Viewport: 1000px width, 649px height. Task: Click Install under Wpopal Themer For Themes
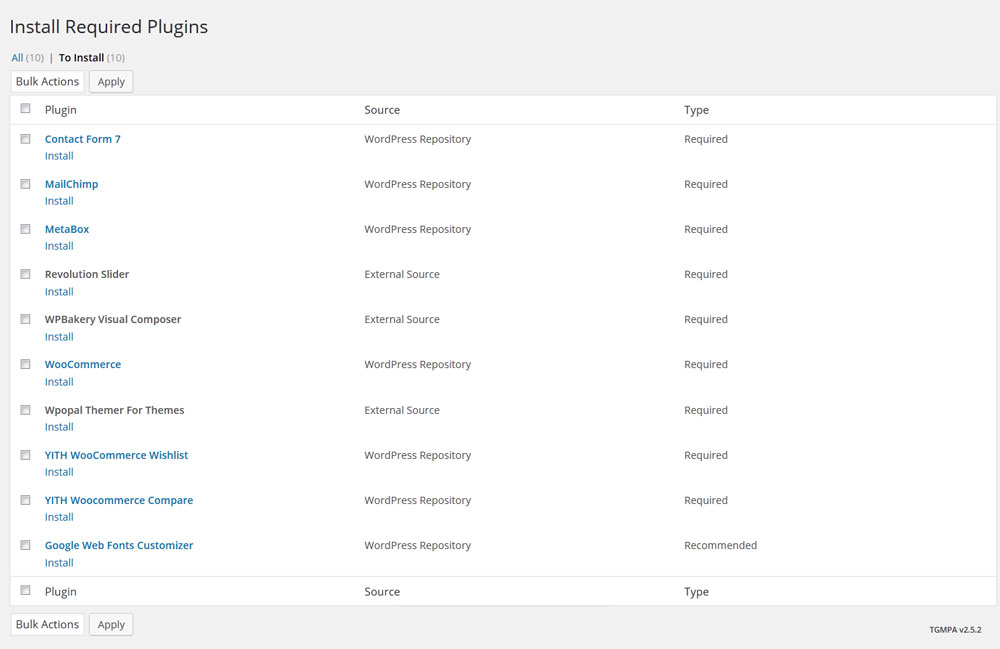pos(59,427)
